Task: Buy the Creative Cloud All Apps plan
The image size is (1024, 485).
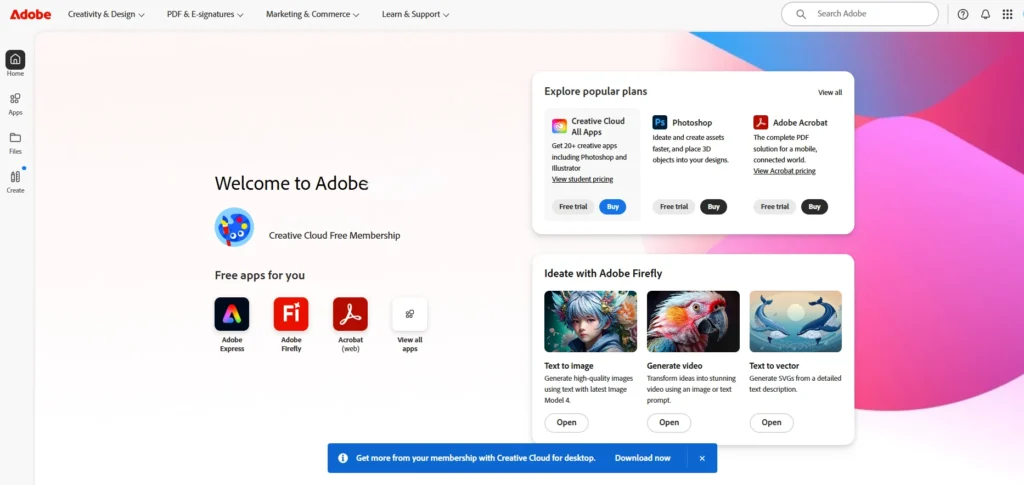Action: click(613, 207)
